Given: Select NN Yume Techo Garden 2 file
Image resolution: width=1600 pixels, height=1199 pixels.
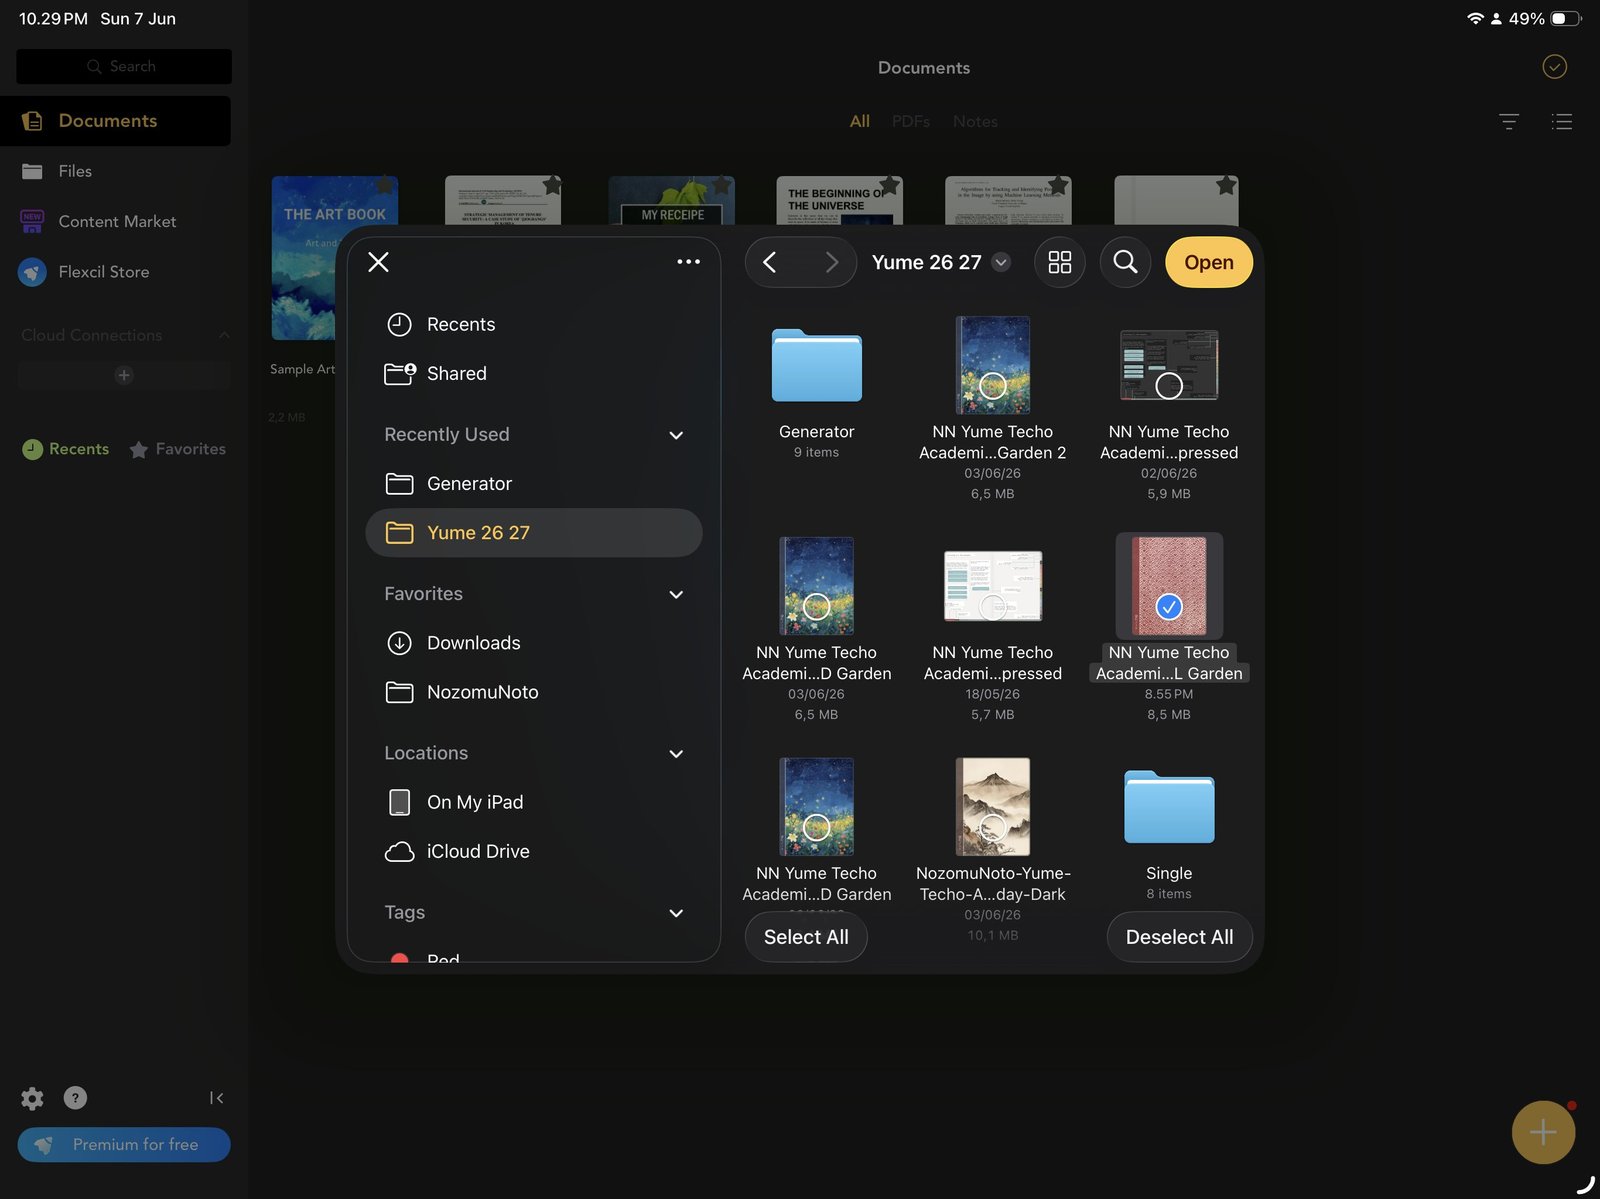Looking at the screenshot, I should [993, 365].
